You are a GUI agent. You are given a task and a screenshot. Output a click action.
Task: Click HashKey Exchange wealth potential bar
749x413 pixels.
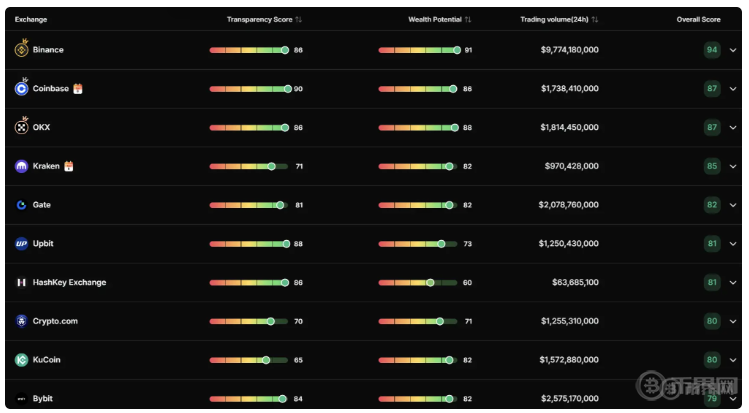pyautogui.click(x=418, y=283)
